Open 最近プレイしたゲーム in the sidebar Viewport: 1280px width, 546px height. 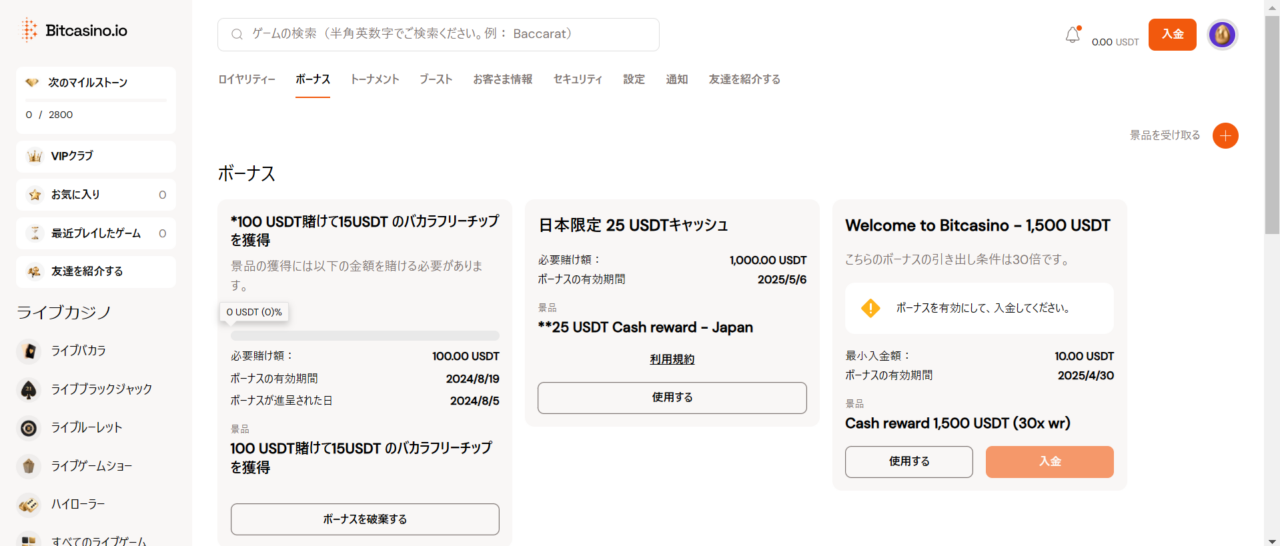[x=96, y=233]
